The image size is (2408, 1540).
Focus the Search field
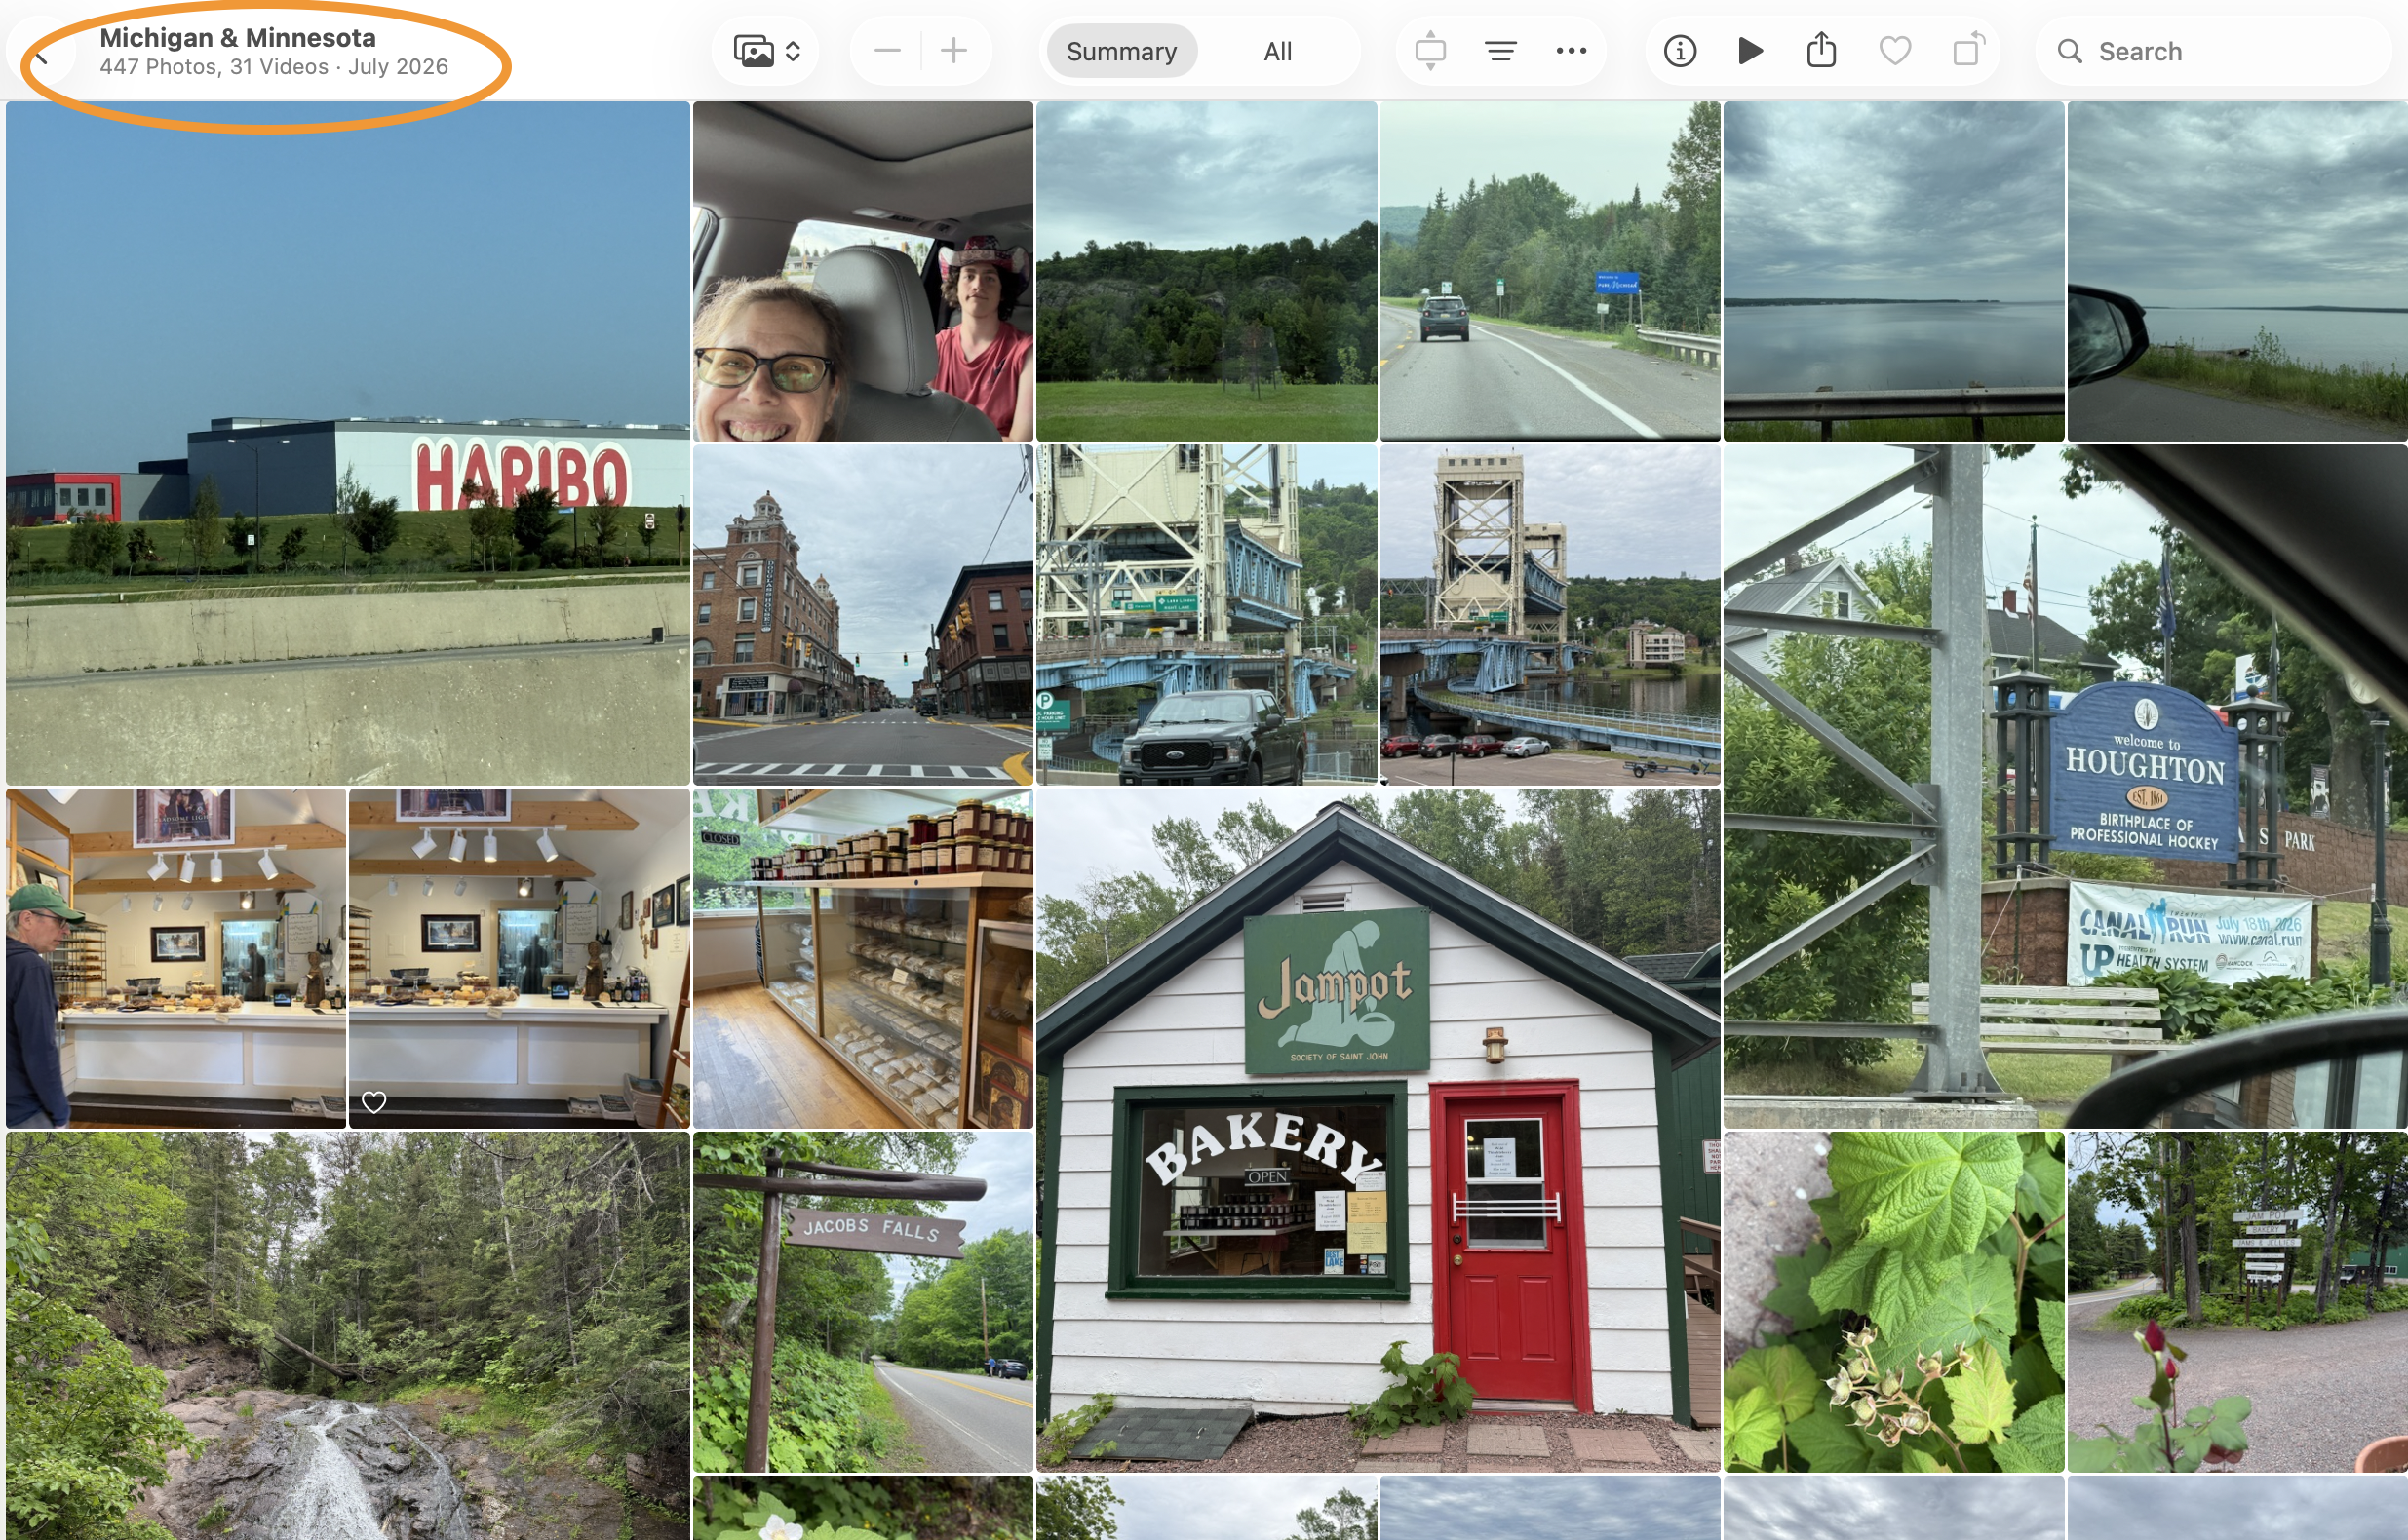(x=2213, y=51)
